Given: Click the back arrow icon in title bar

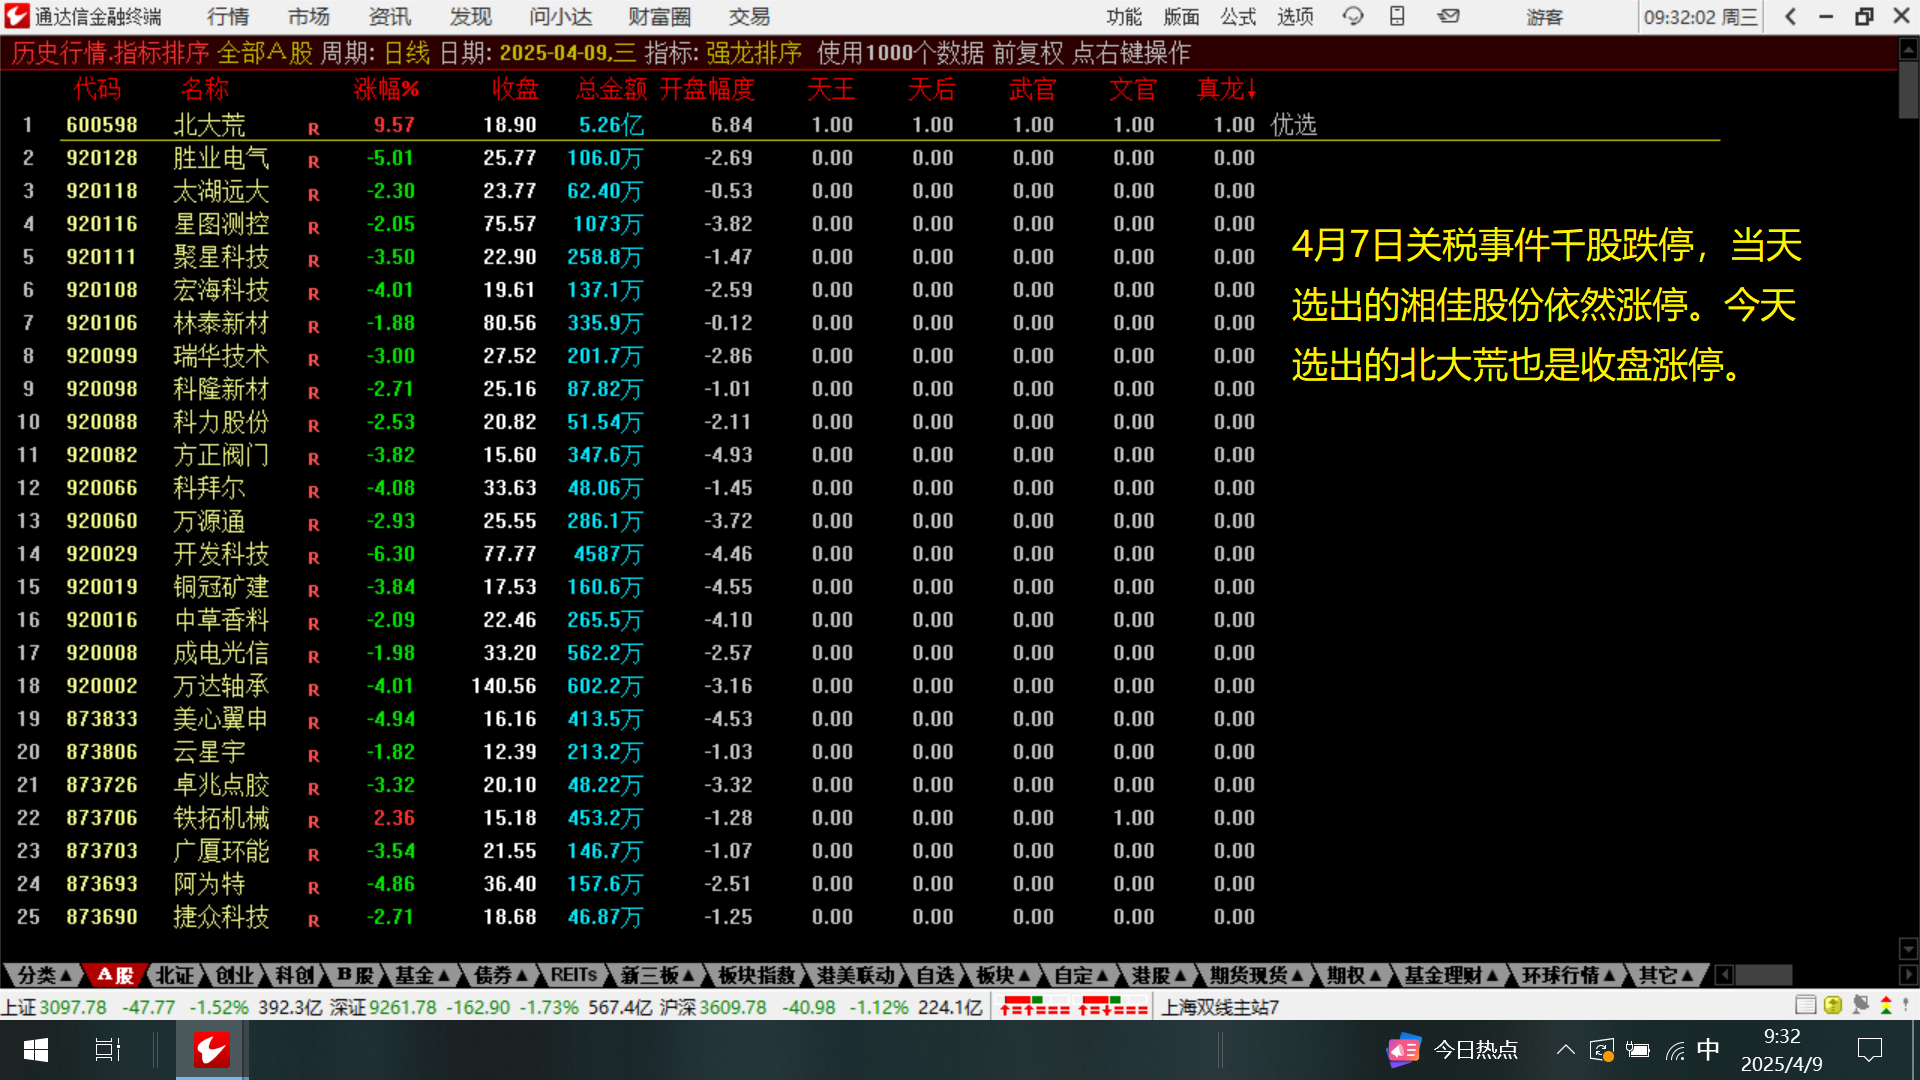Looking at the screenshot, I should point(1790,16).
